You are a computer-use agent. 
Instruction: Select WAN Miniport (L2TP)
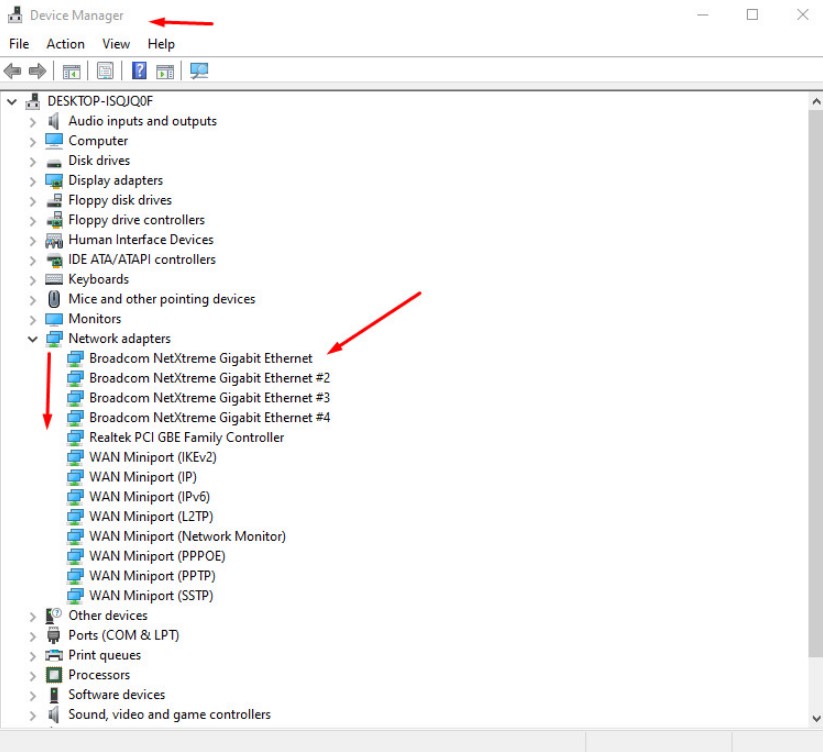tap(151, 516)
